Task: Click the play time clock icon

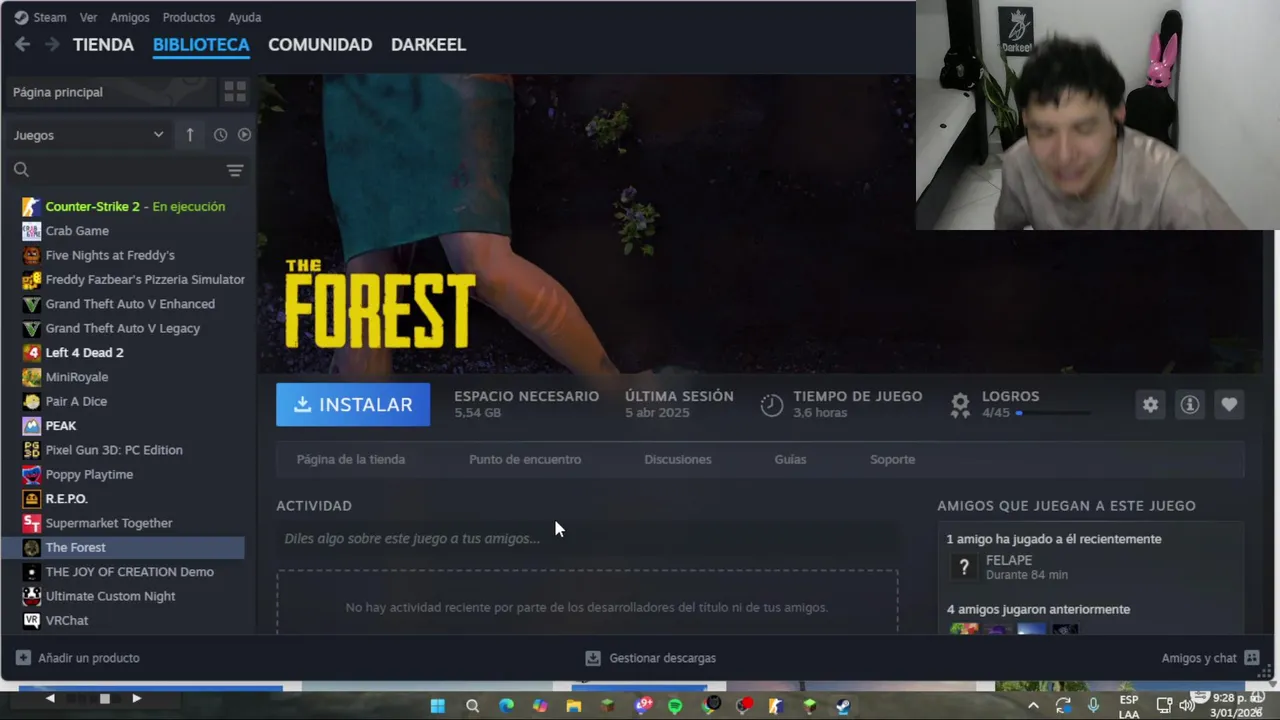Action: point(772,405)
